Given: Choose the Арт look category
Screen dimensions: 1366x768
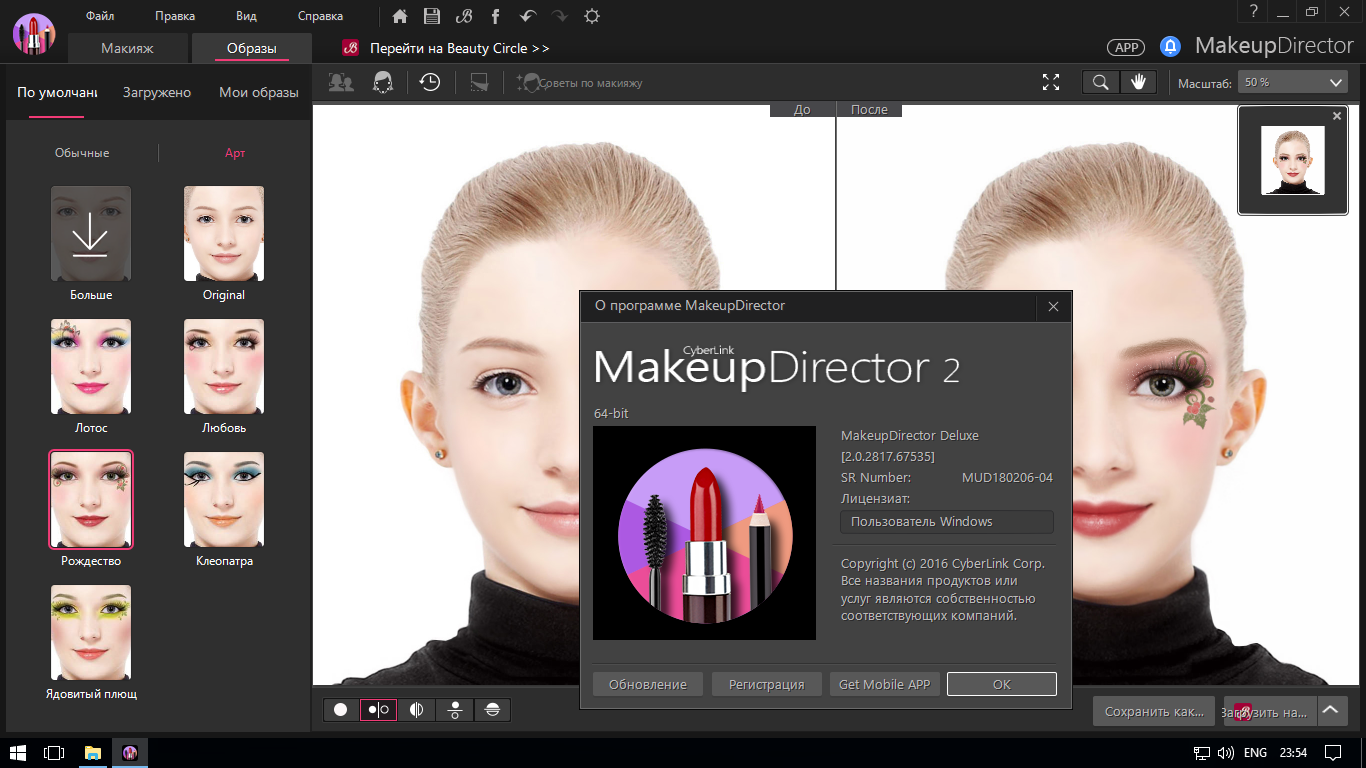Looking at the screenshot, I should point(235,153).
